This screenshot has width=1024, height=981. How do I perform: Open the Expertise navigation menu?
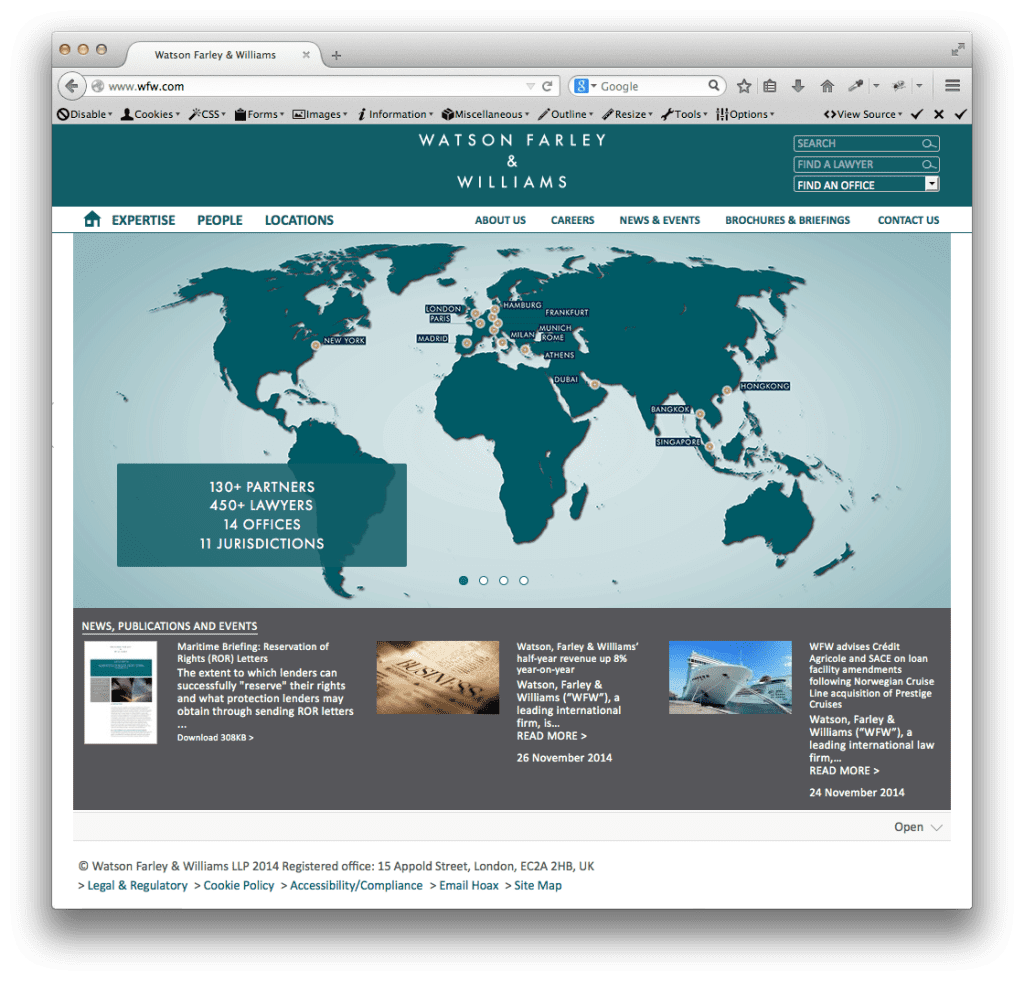click(143, 220)
